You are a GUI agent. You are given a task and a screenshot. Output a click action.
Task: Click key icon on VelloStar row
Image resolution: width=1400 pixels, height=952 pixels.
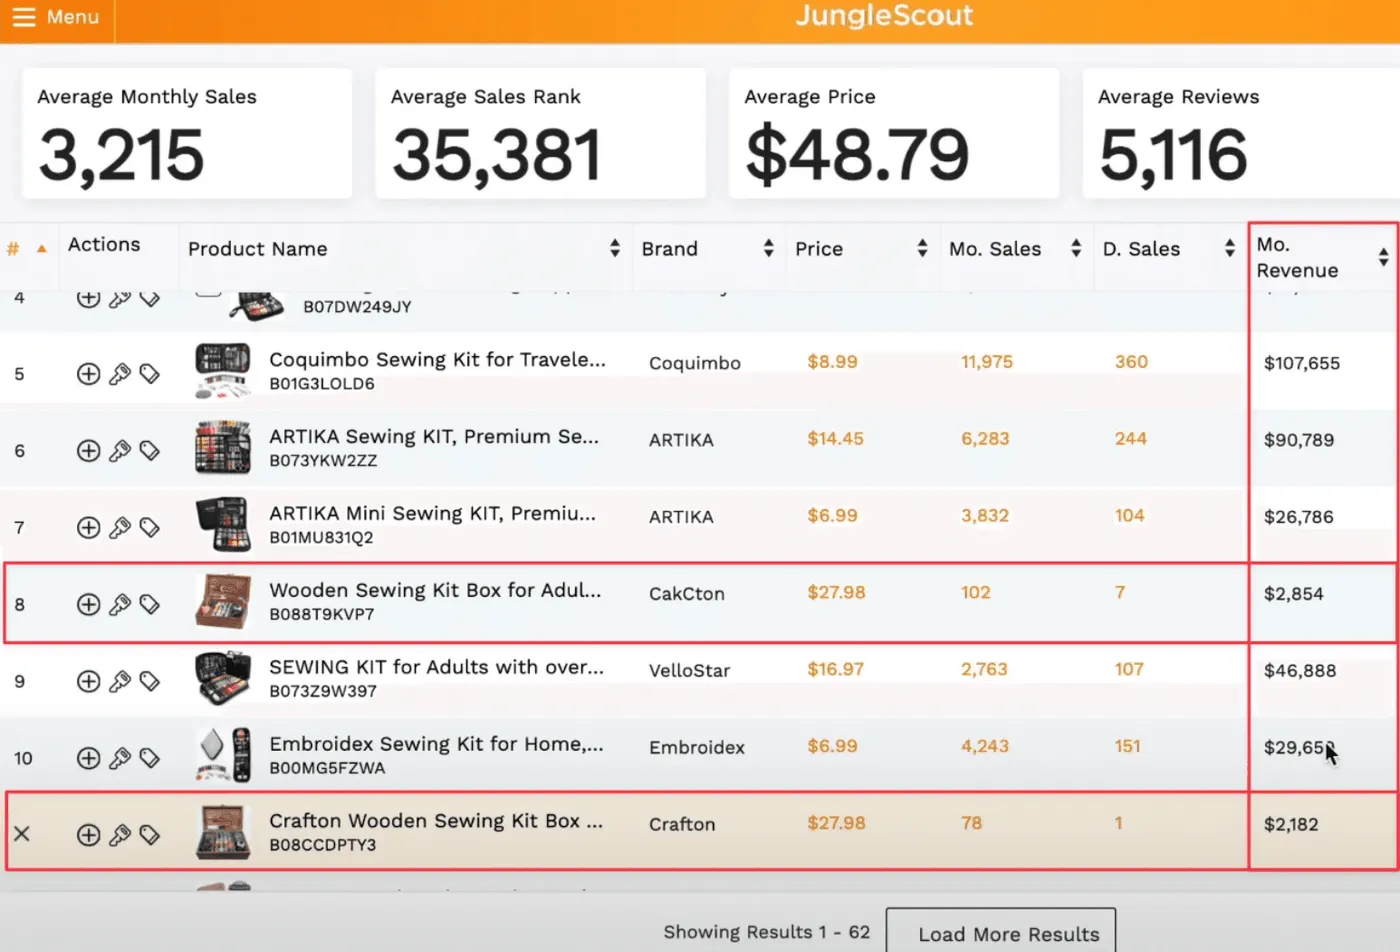(120, 682)
